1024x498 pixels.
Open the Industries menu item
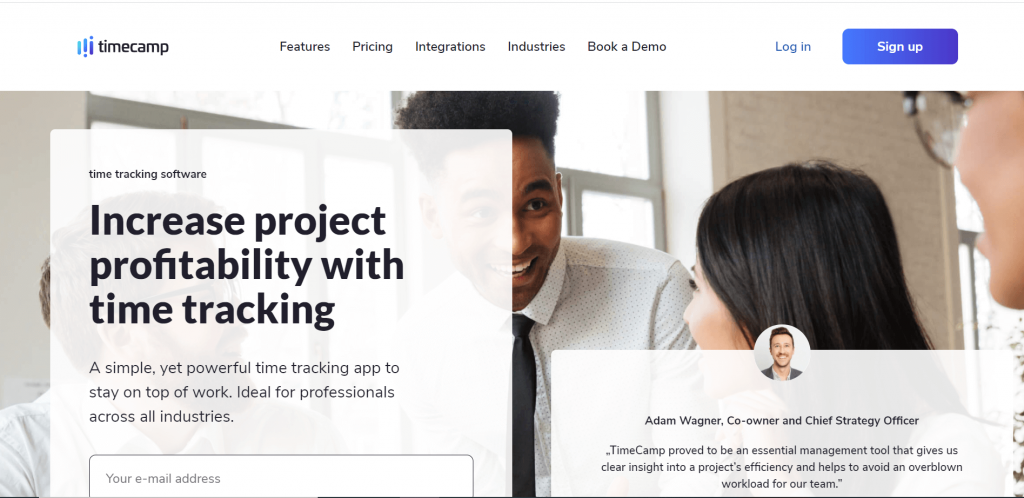point(536,46)
